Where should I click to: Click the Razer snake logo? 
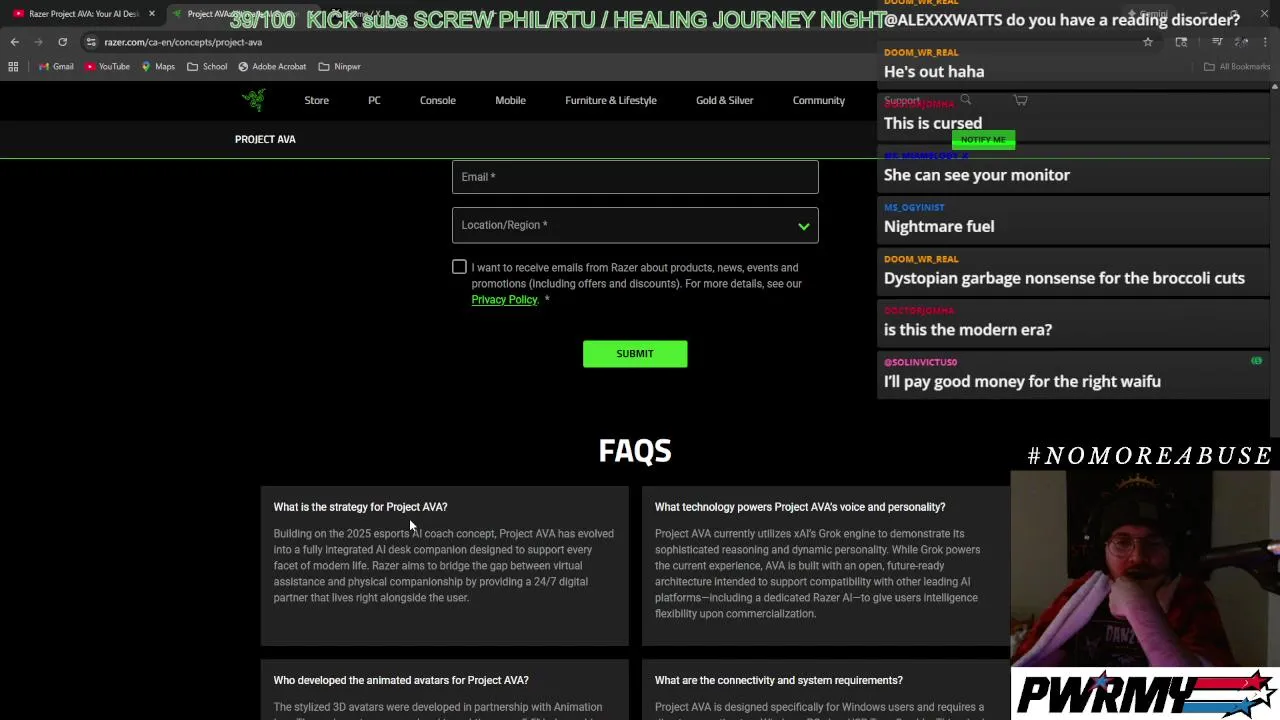click(x=254, y=100)
